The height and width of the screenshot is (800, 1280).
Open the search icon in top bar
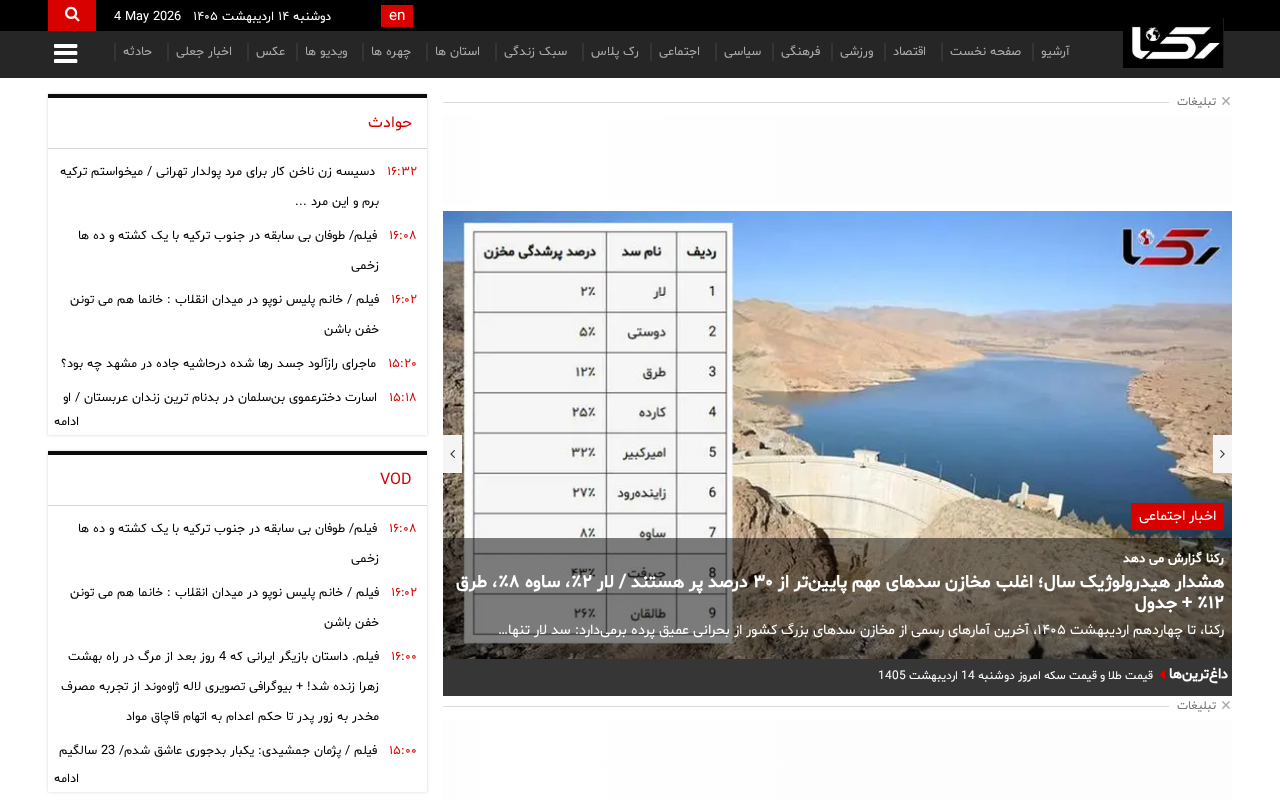coord(72,15)
